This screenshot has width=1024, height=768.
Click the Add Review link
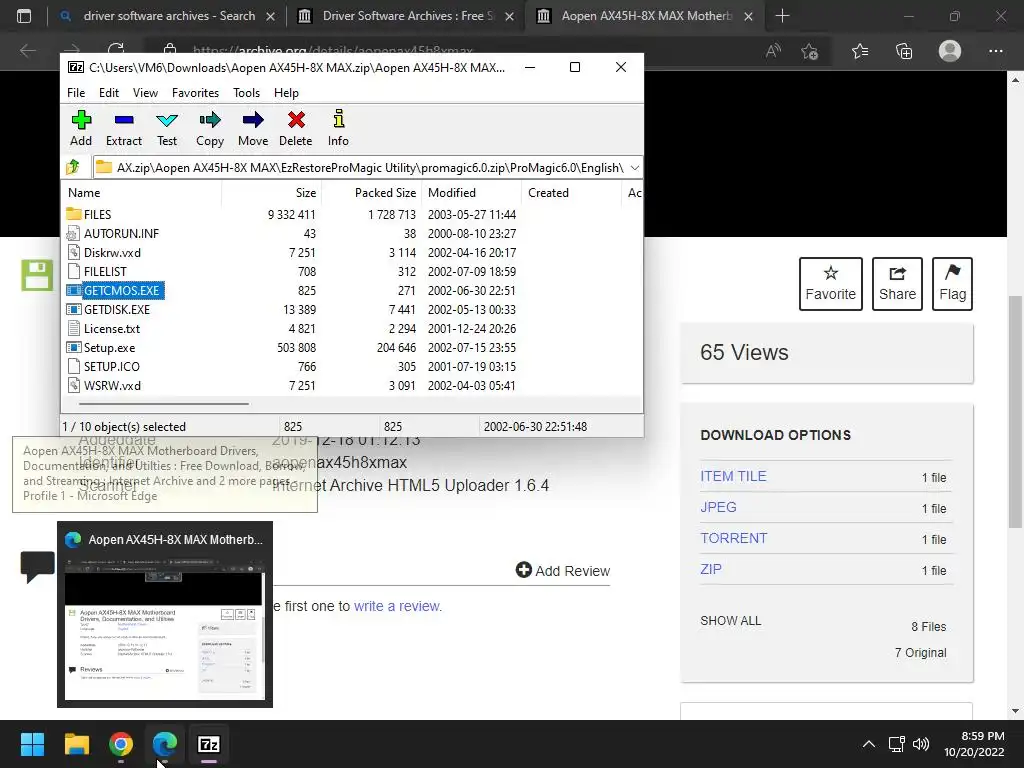point(563,570)
